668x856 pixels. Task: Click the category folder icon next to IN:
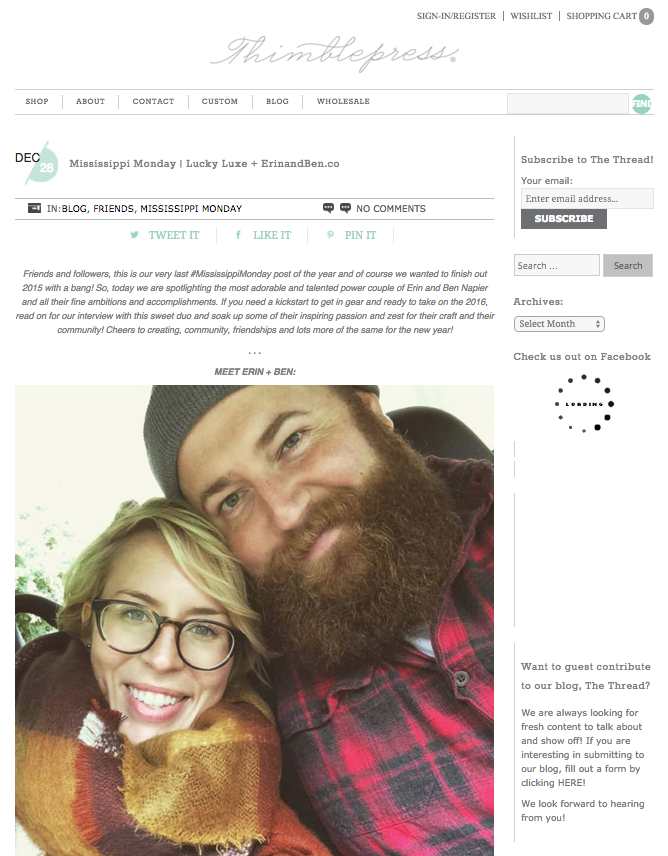click(34, 208)
